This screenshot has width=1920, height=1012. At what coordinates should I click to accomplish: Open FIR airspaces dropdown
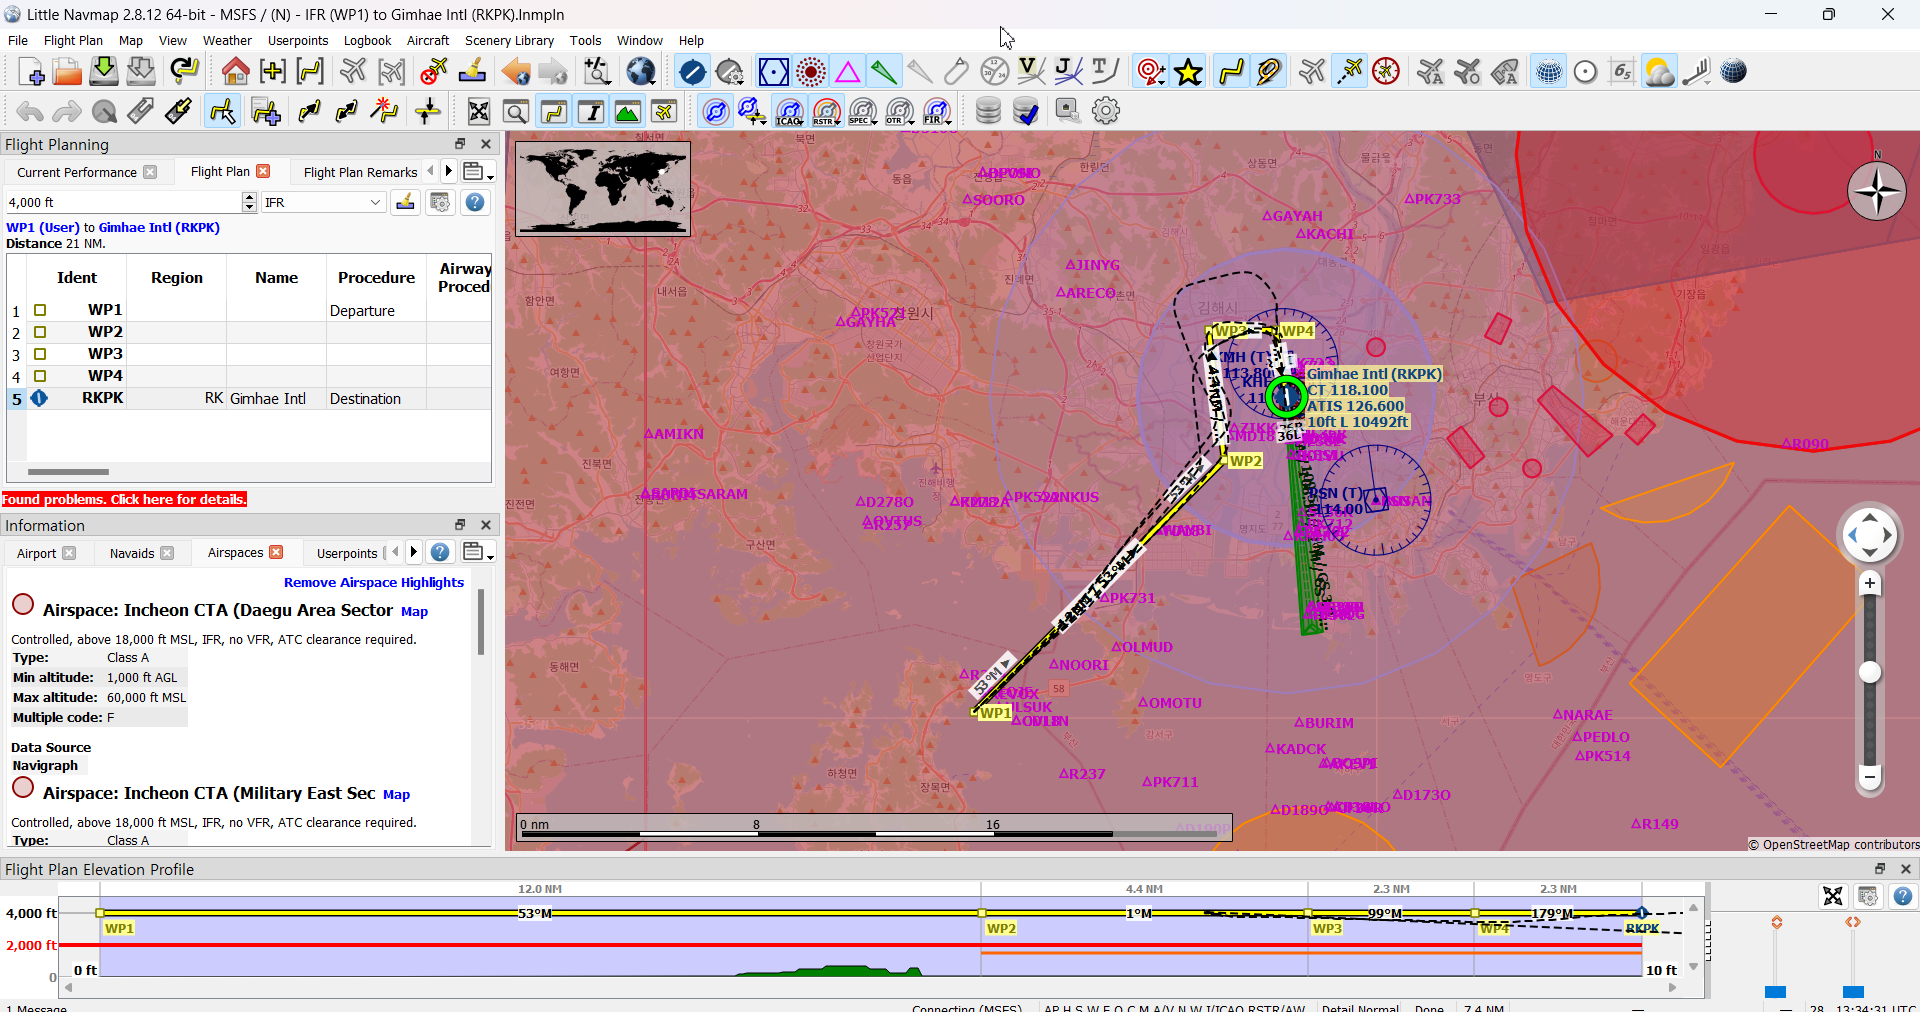[937, 111]
